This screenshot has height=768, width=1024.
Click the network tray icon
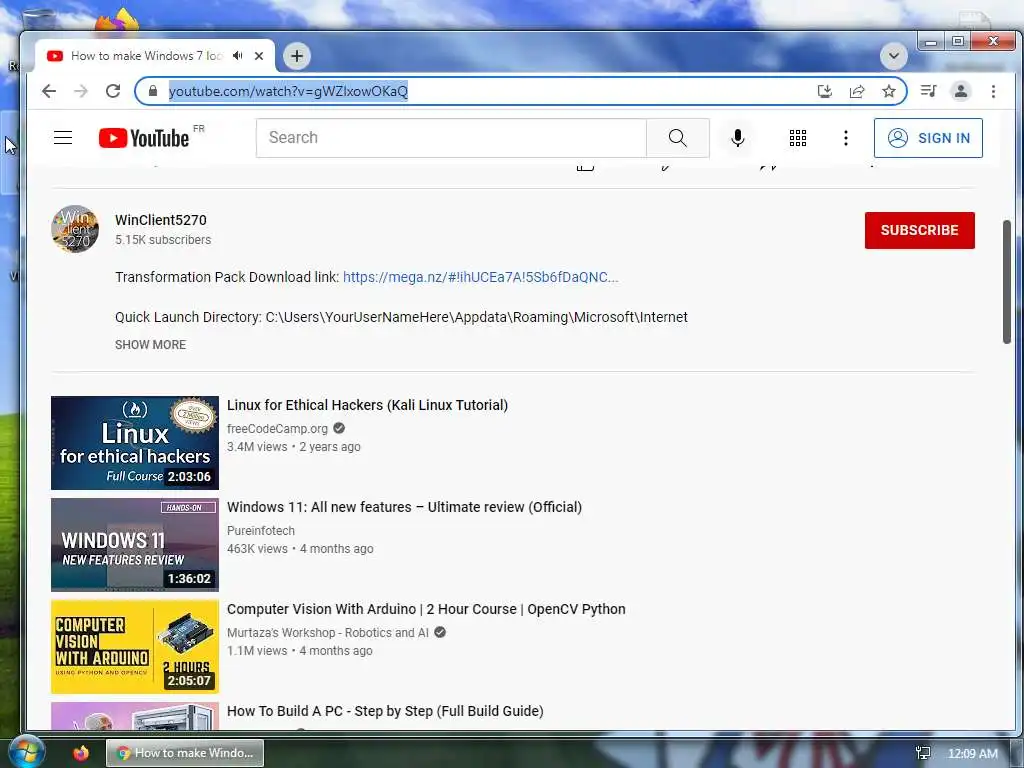point(923,753)
